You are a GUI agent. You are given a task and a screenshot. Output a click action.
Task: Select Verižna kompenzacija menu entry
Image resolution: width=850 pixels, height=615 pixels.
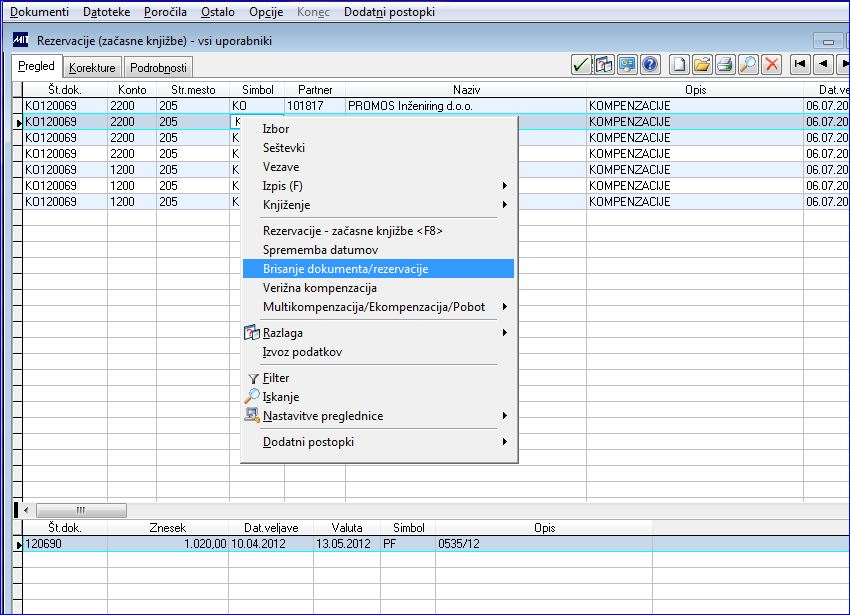pyautogui.click(x=319, y=288)
